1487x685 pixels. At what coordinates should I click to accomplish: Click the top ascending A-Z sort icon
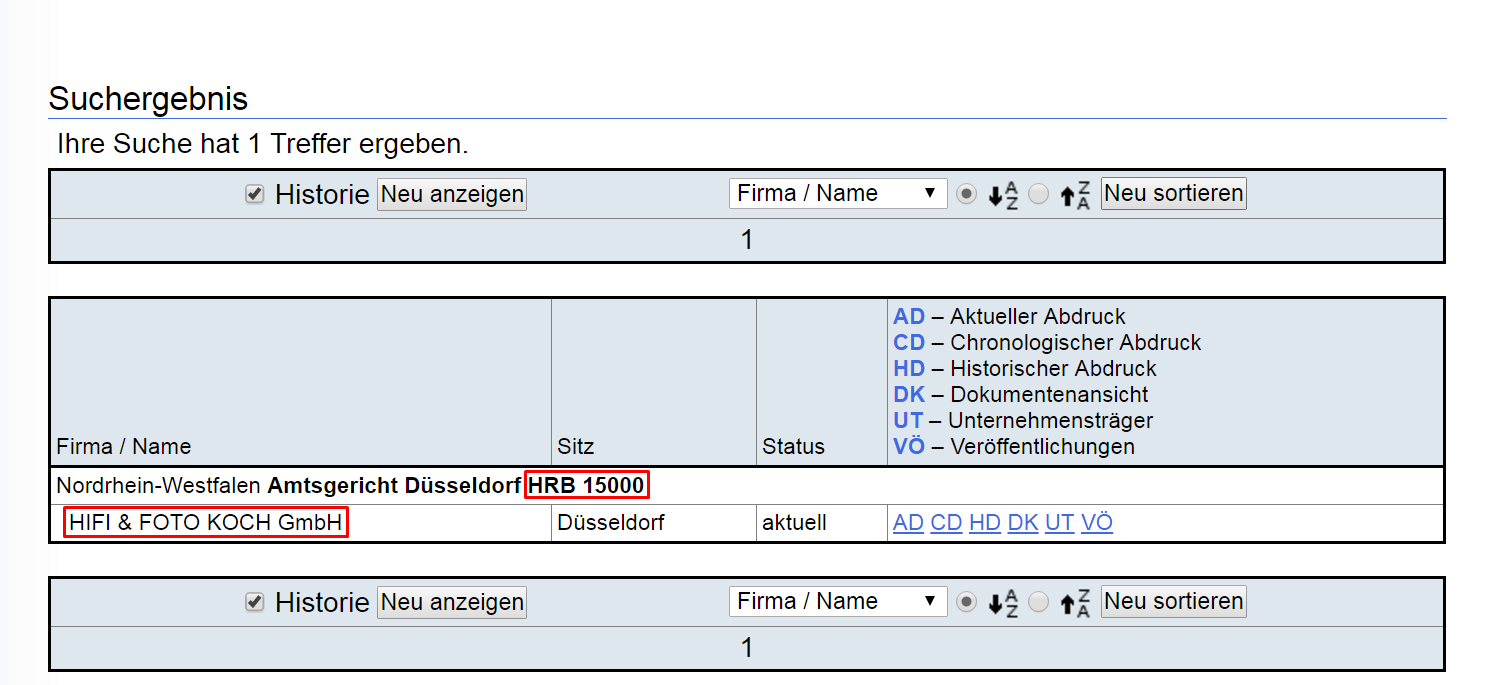(1003, 195)
